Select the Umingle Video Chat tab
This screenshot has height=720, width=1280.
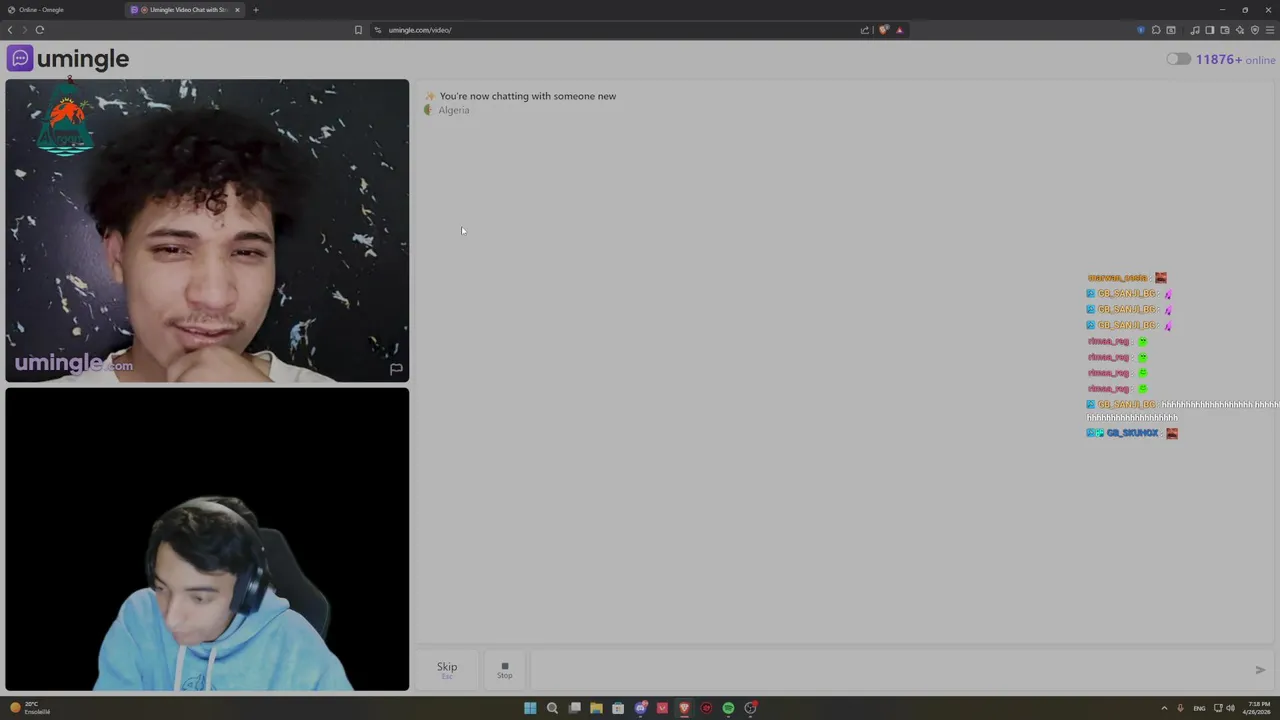point(185,10)
